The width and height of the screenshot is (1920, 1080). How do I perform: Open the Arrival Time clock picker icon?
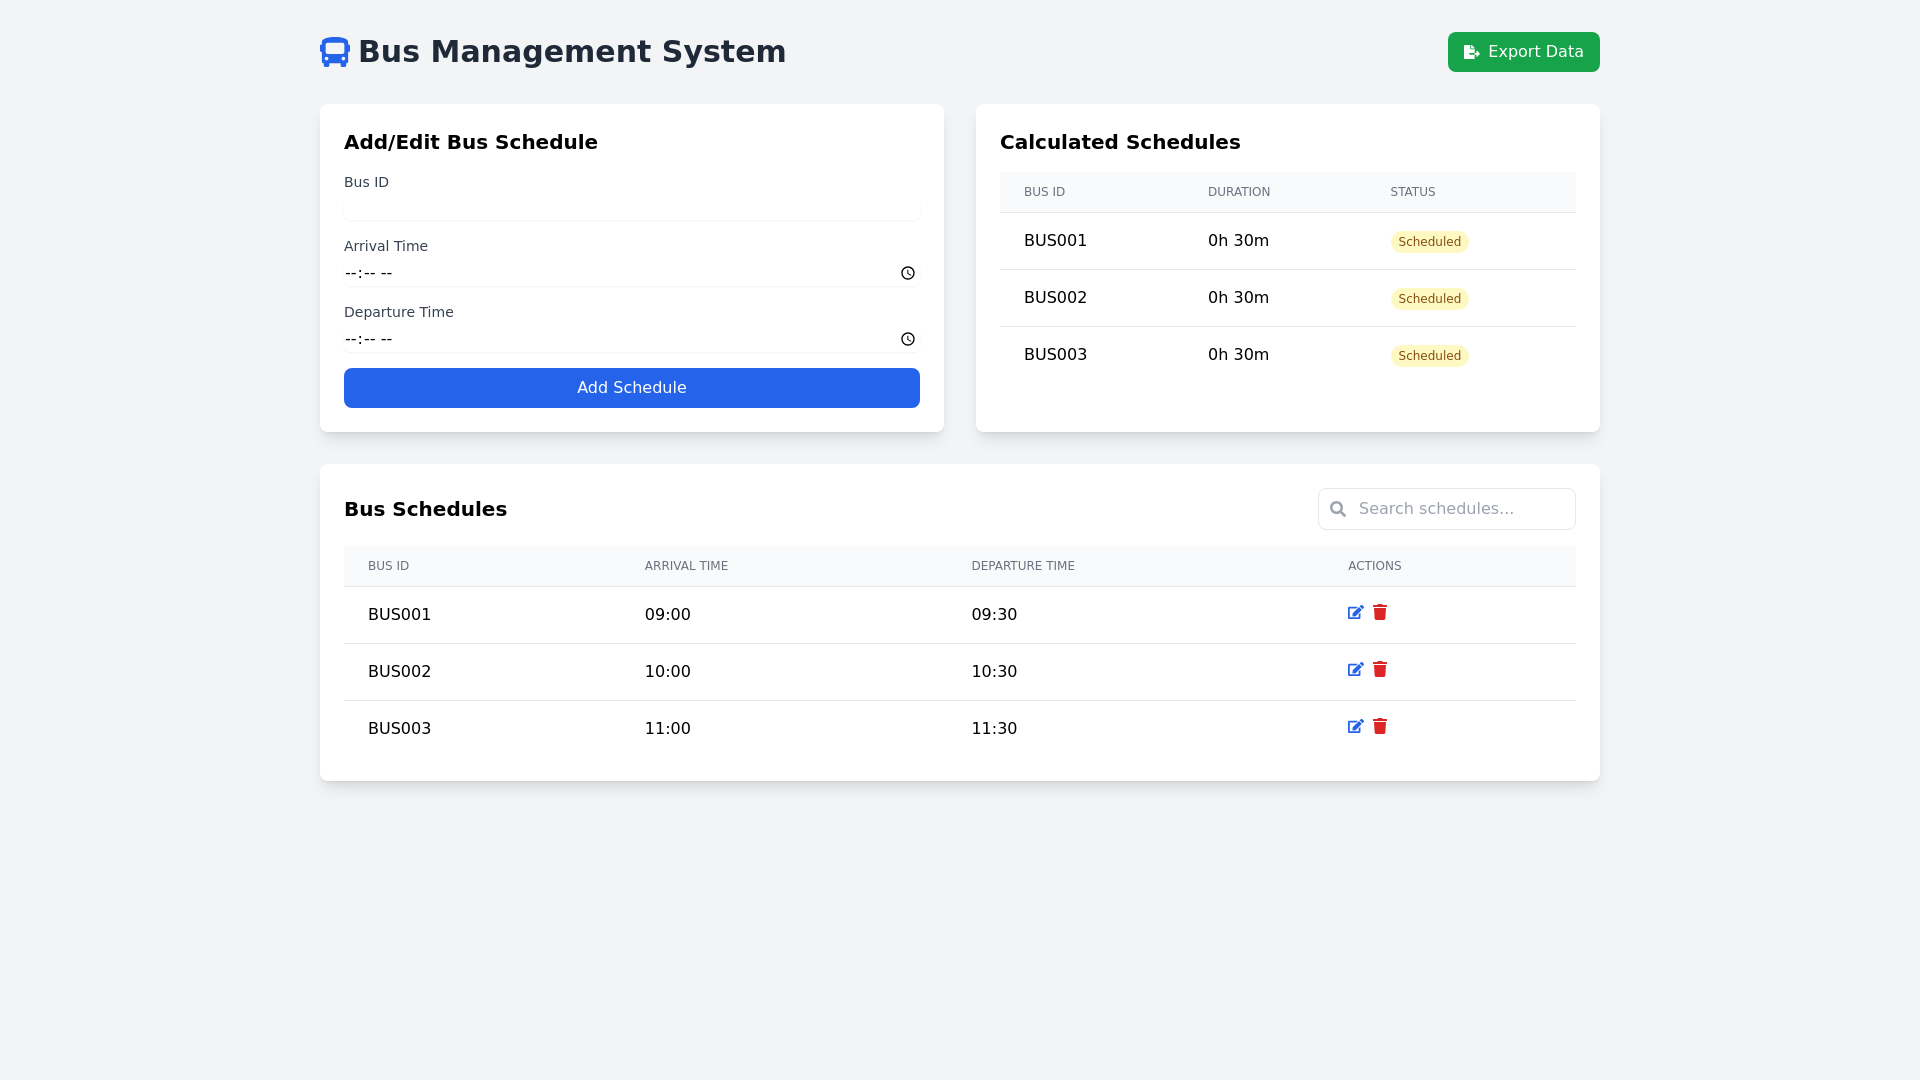(908, 272)
